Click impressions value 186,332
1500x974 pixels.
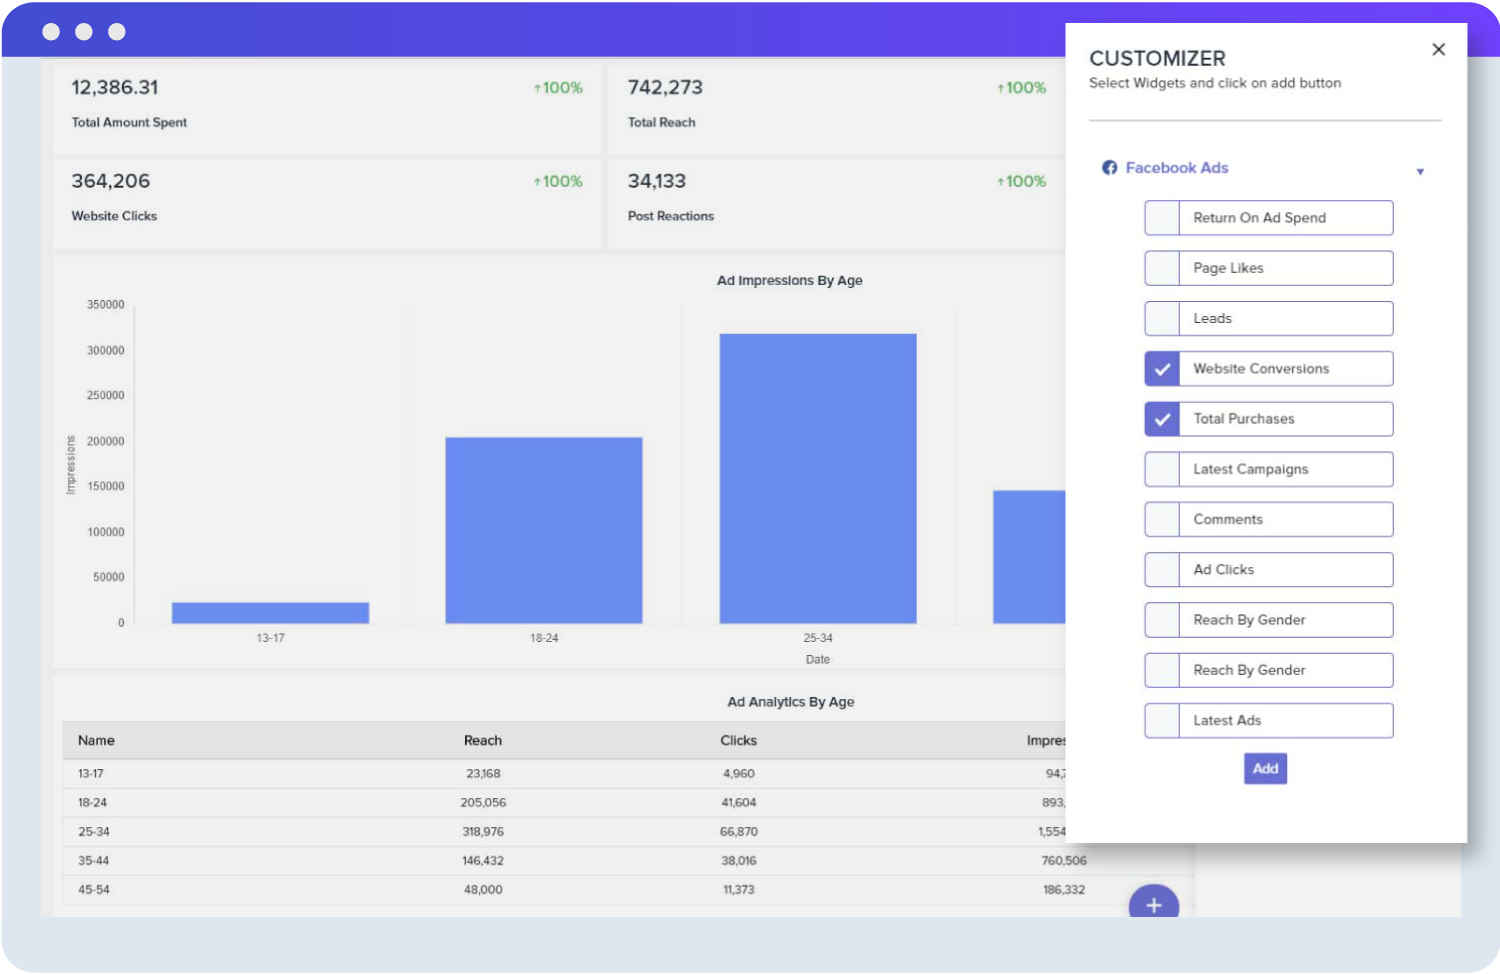(1064, 890)
